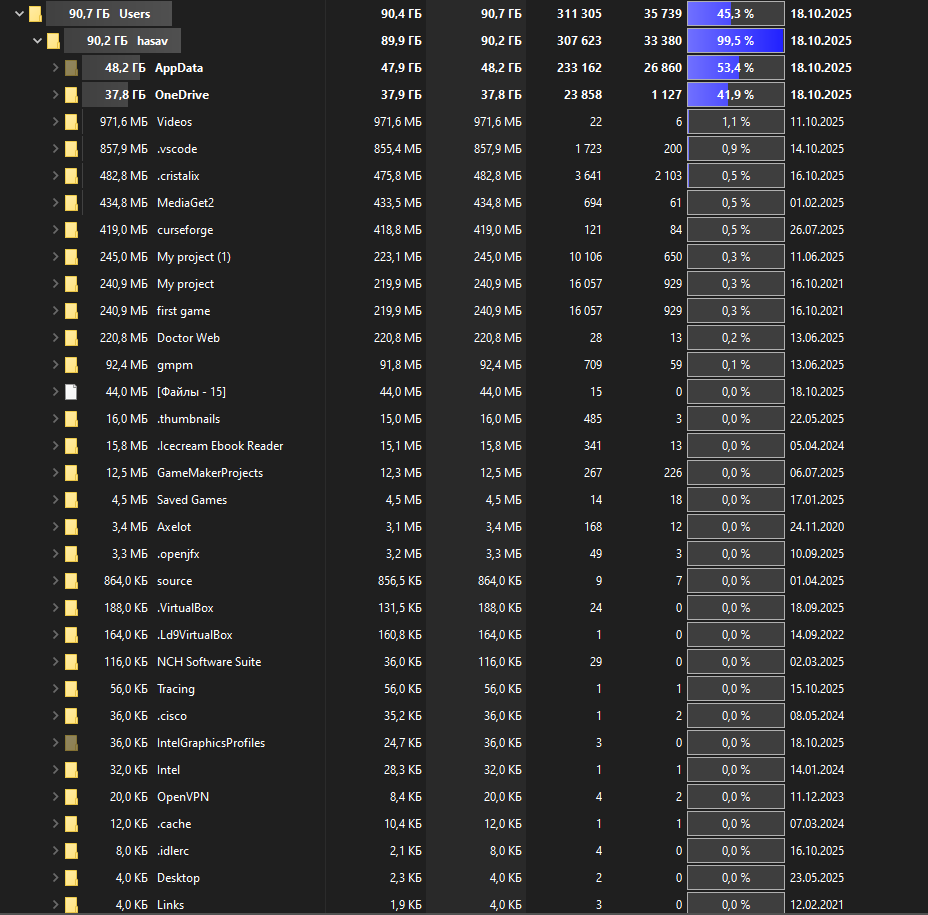Viewport: 928px width, 915px height.
Task: Click the Doctor Web folder icon
Action: [71, 338]
